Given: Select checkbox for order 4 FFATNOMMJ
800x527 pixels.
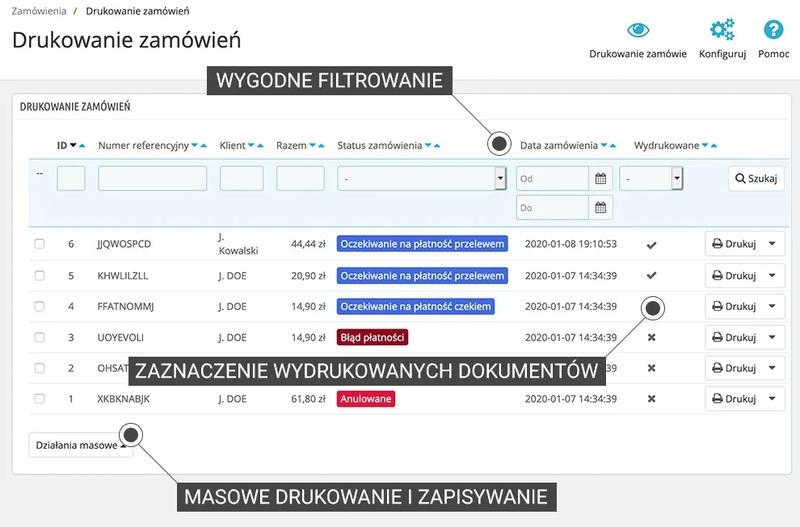Looking at the screenshot, I should (x=39, y=306).
